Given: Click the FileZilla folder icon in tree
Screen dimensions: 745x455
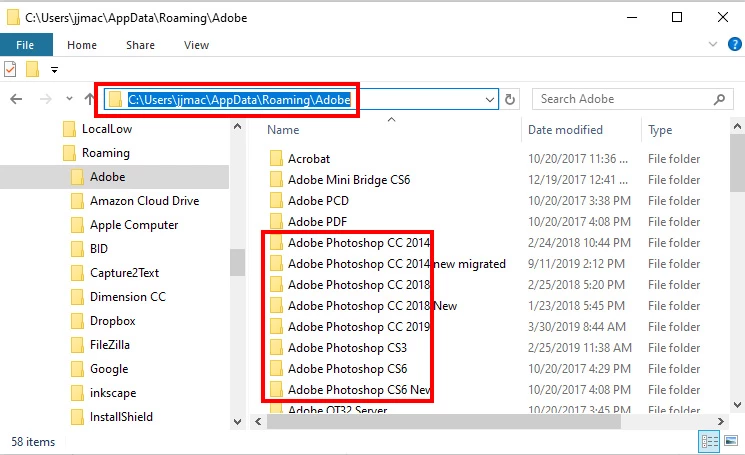Looking at the screenshot, I should [x=77, y=345].
